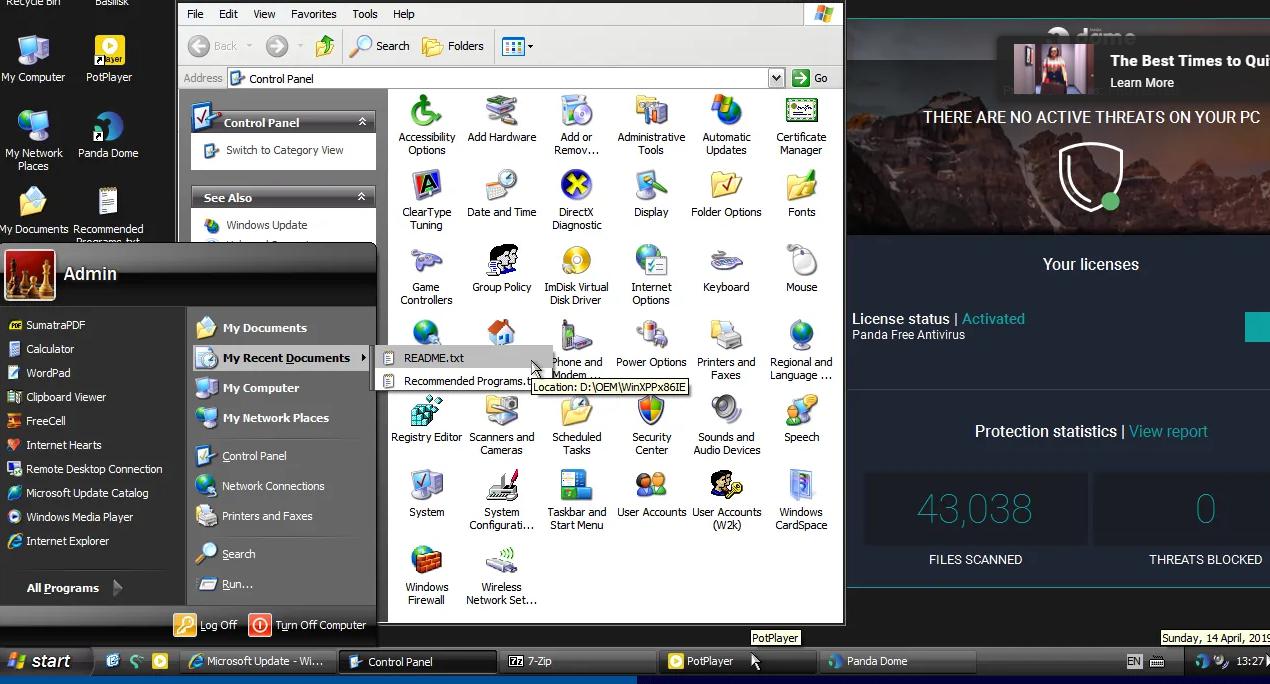Screen dimensions: 1270x684
Task: Click View report link in Panda Dome
Action: pyautogui.click(x=1168, y=431)
